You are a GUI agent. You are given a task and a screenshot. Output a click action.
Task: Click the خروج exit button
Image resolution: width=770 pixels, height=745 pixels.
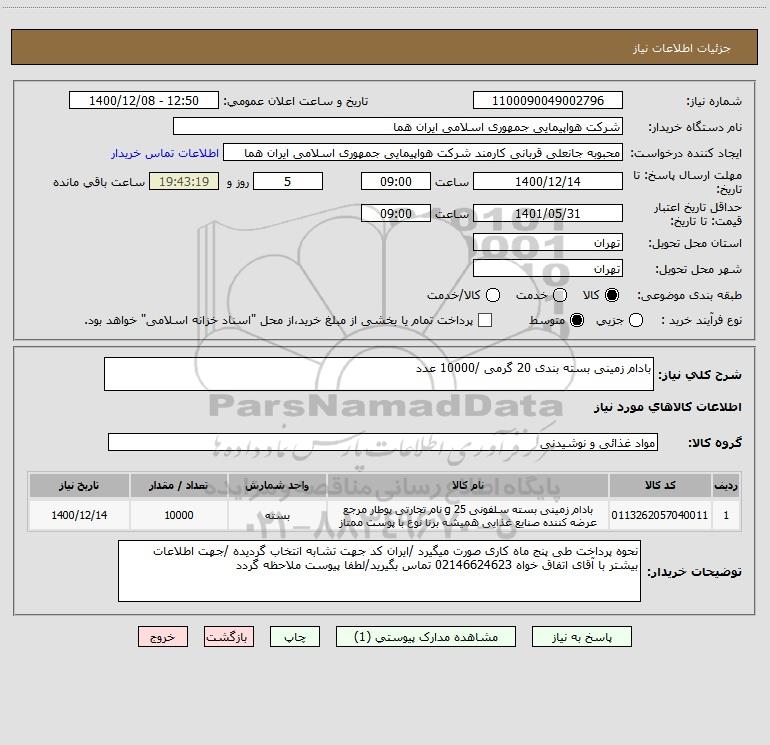coord(163,637)
